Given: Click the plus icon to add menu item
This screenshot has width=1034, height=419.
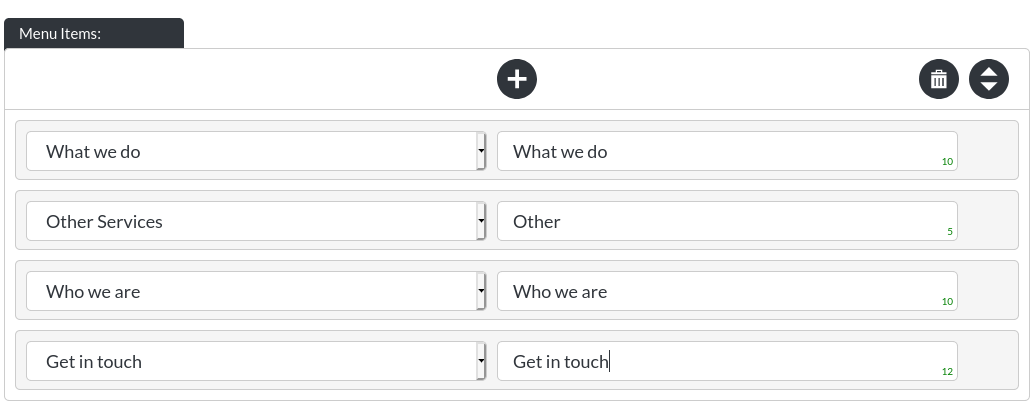Looking at the screenshot, I should click(517, 79).
